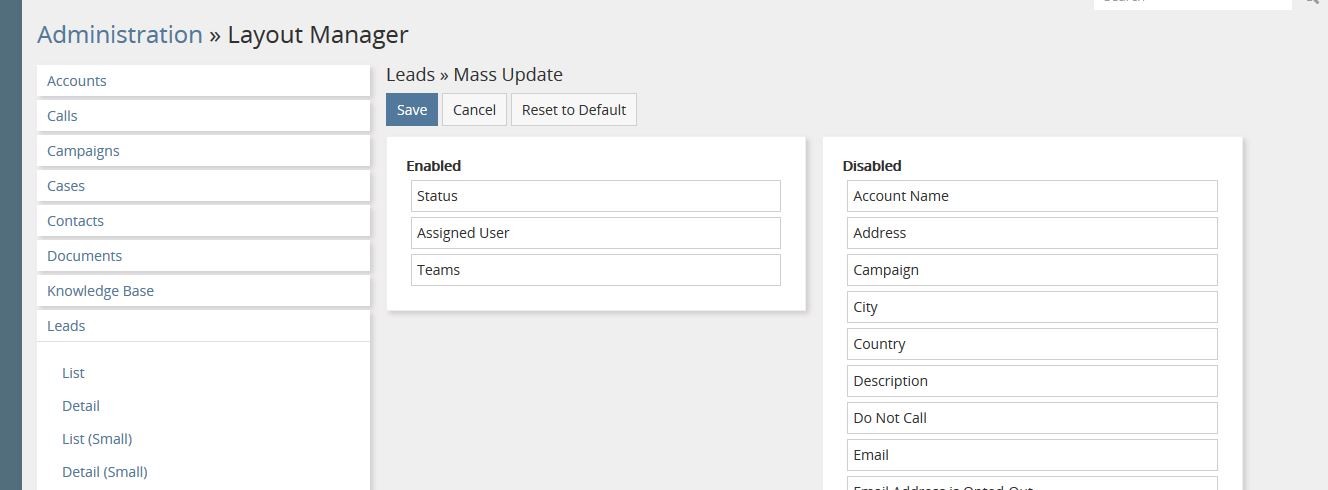The image size is (1328, 490).
Task: Choose the List (Small) layout
Action: (x=97, y=439)
